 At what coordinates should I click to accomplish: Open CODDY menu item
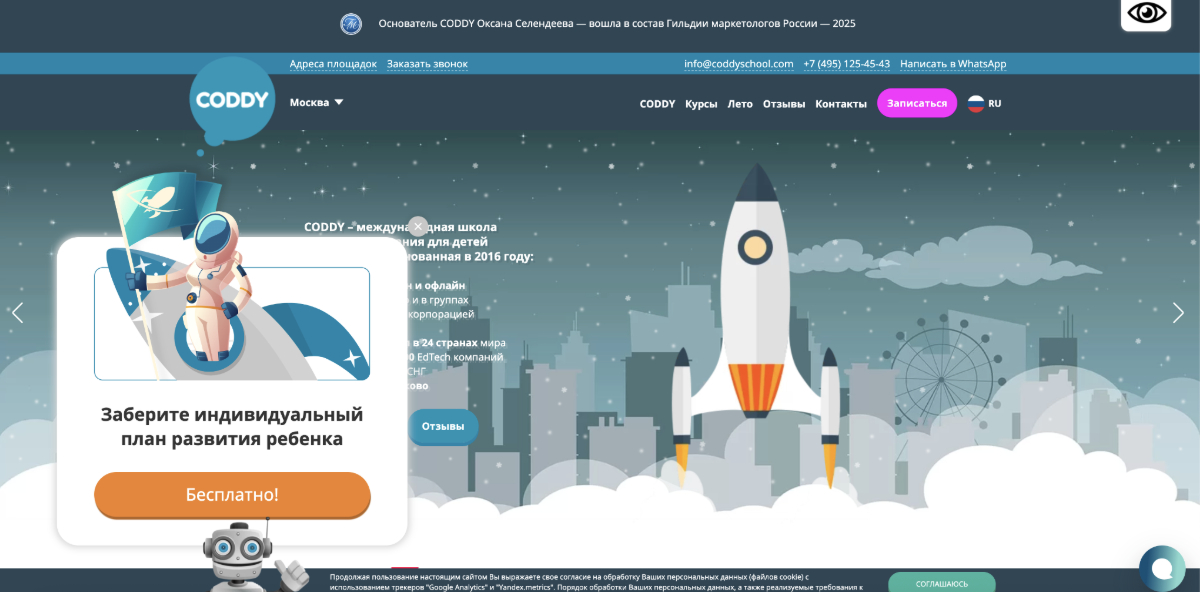pos(657,104)
